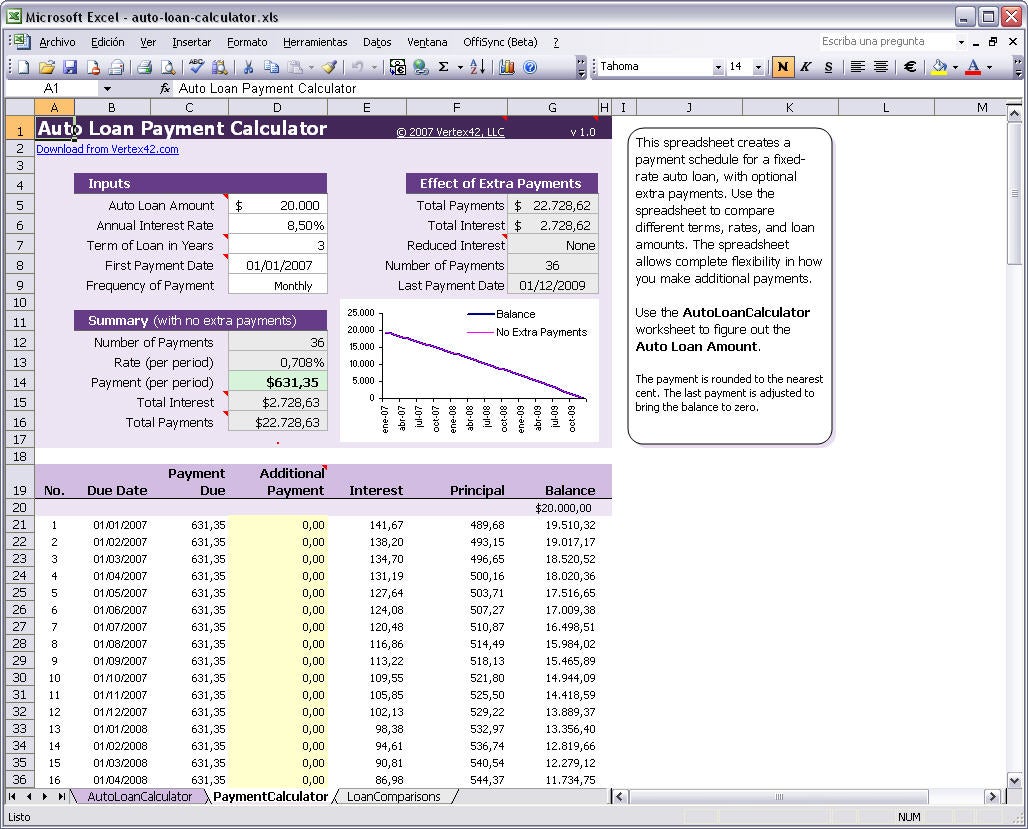1028x829 pixels.
Task: Click the Download from Vertex42.com link
Action: (107, 149)
